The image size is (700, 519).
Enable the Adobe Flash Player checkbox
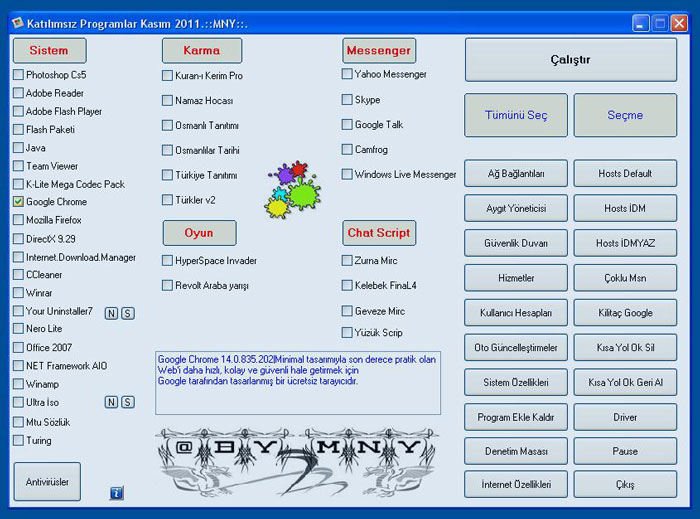[18, 111]
